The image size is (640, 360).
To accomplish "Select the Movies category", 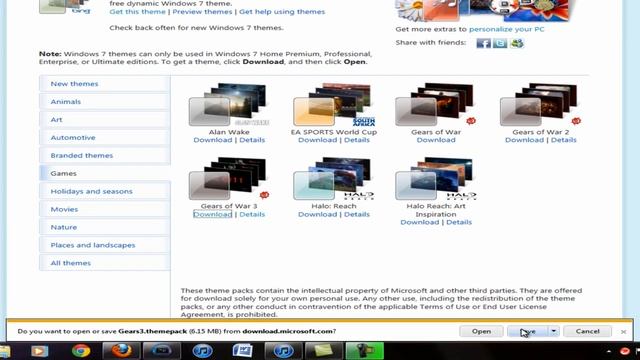I will [x=105, y=209].
